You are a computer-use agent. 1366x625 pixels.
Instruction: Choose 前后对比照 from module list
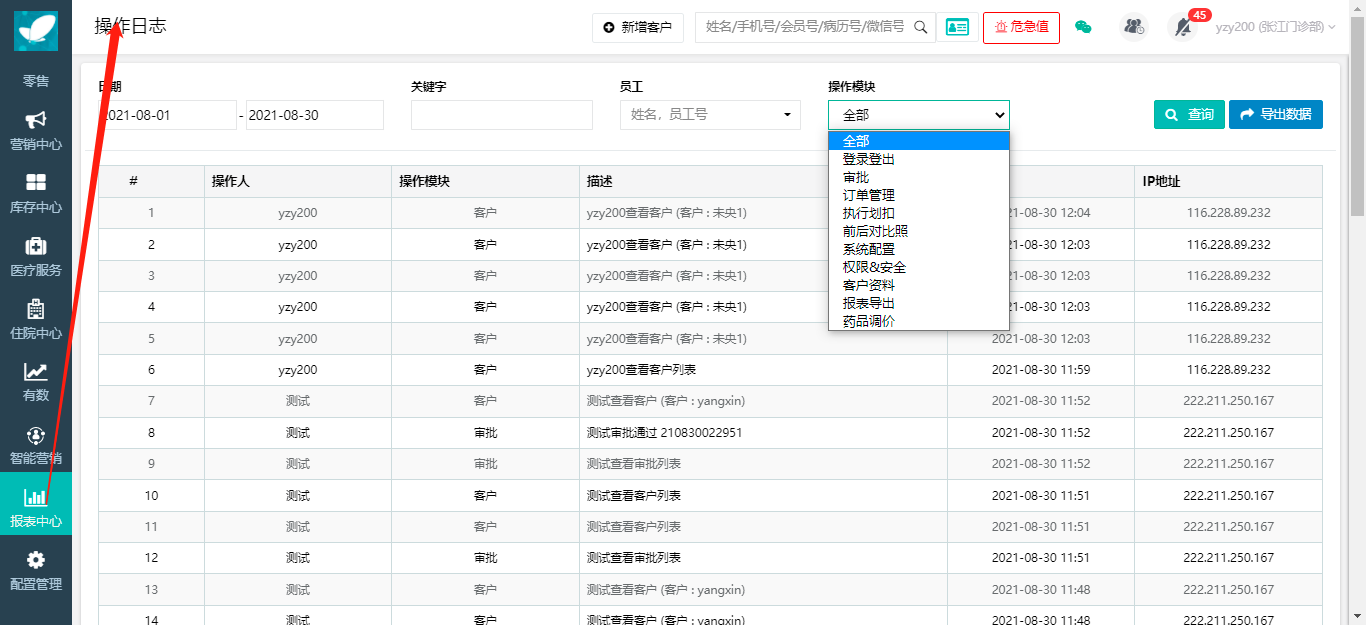point(919,231)
